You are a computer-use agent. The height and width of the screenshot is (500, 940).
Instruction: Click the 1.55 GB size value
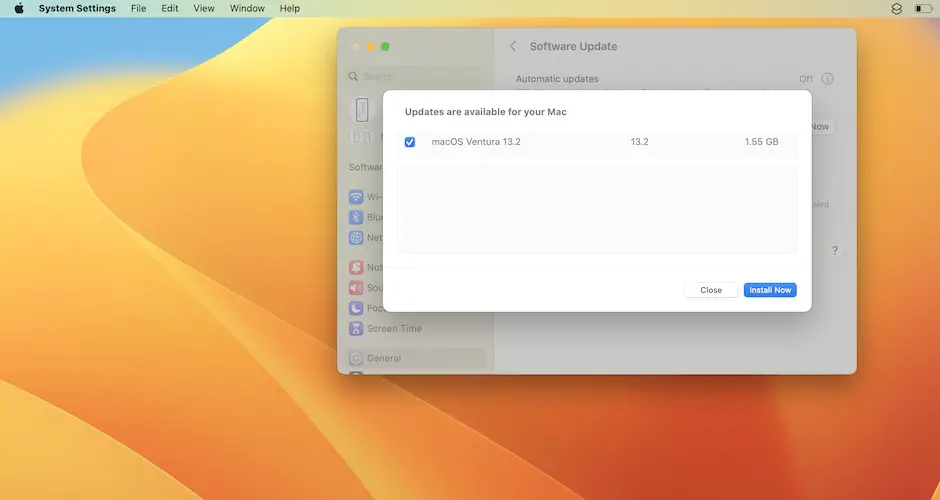click(761, 142)
